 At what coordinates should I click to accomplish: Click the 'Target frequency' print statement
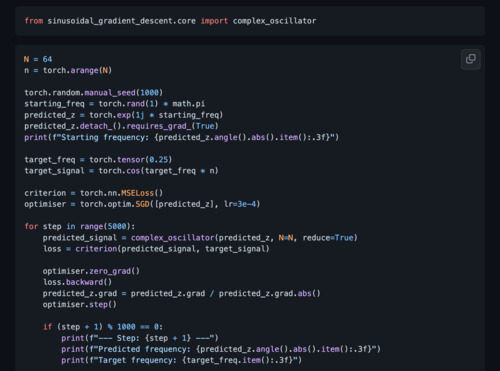pyautogui.click(x=181, y=360)
